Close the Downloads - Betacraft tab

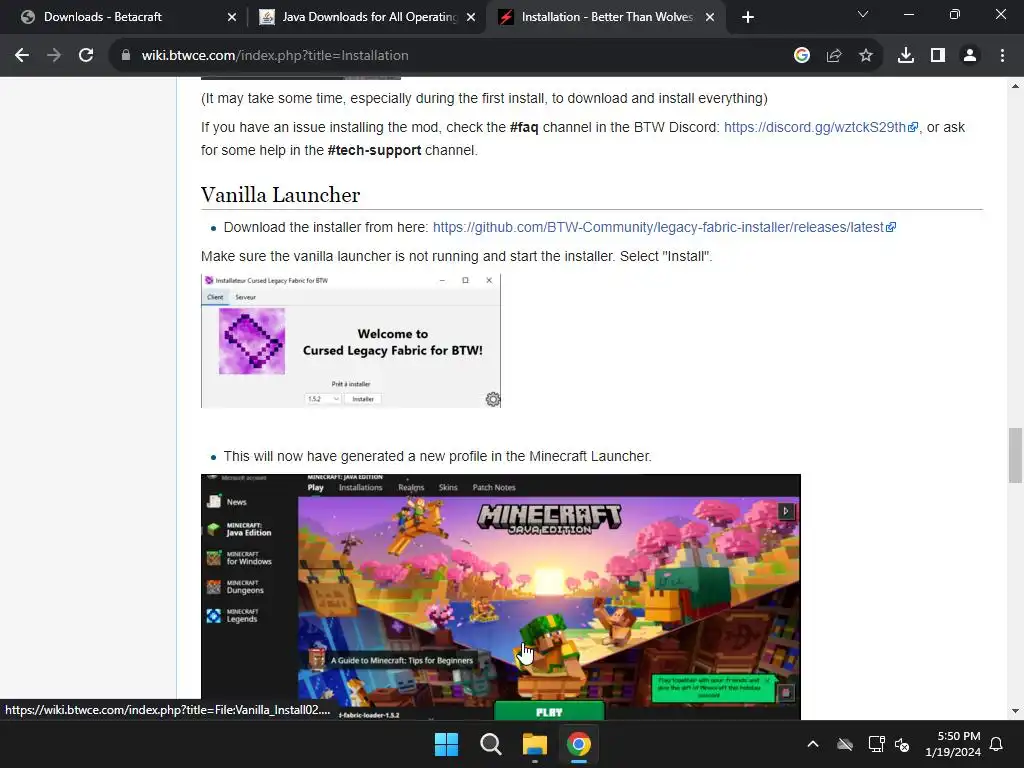click(x=232, y=17)
